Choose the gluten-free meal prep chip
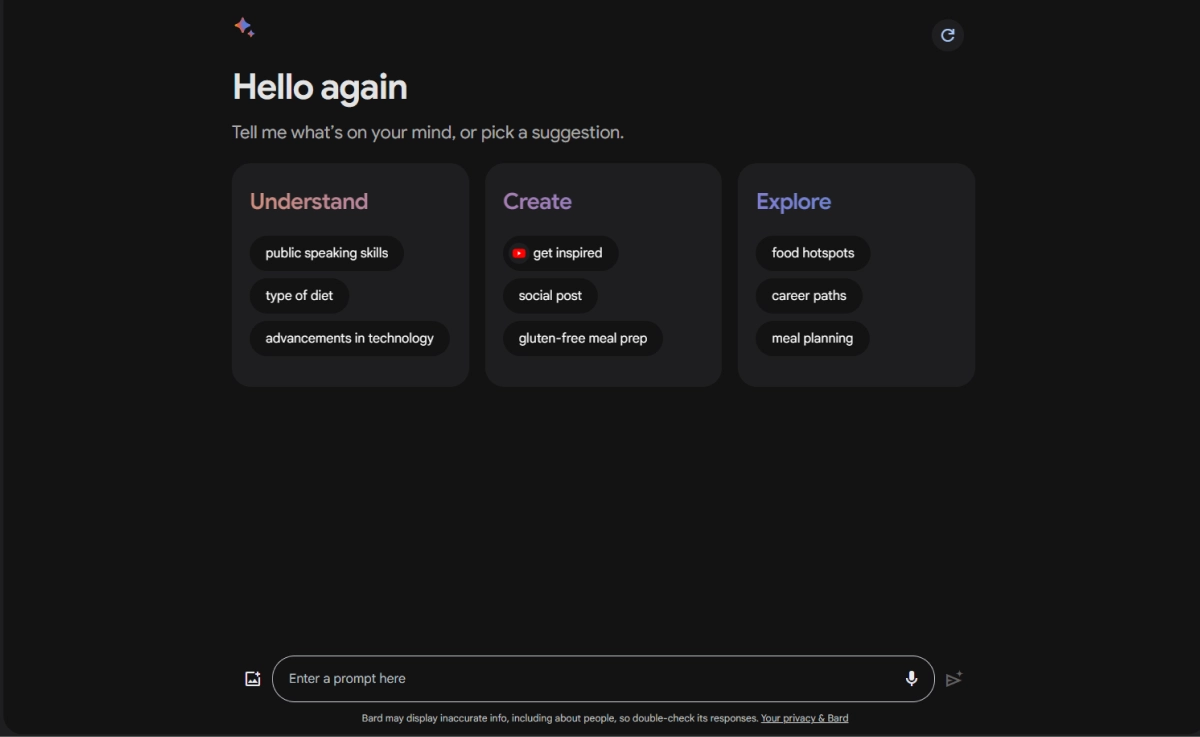 click(583, 338)
